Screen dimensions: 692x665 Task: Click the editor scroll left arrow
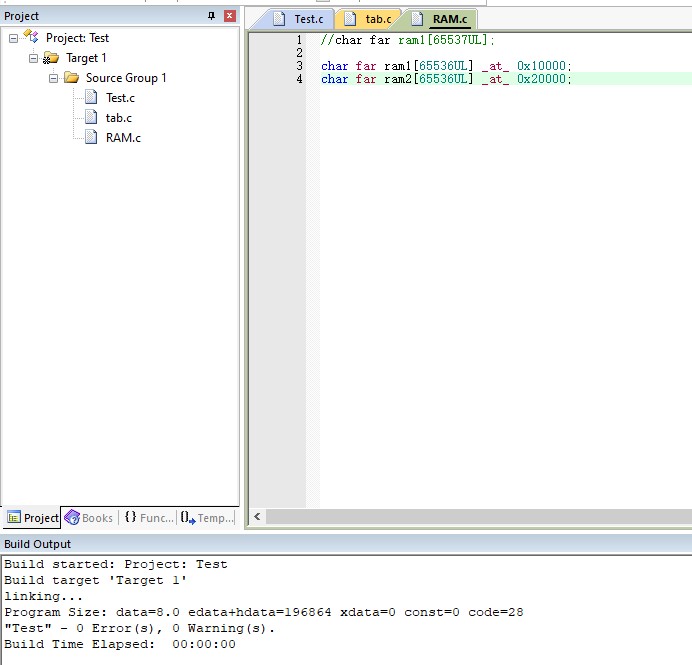[x=257, y=516]
